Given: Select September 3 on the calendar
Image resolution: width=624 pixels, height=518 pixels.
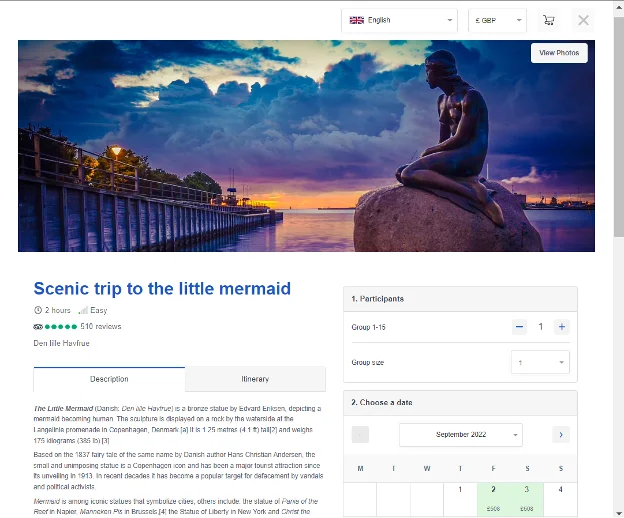Looking at the screenshot, I should [527, 497].
